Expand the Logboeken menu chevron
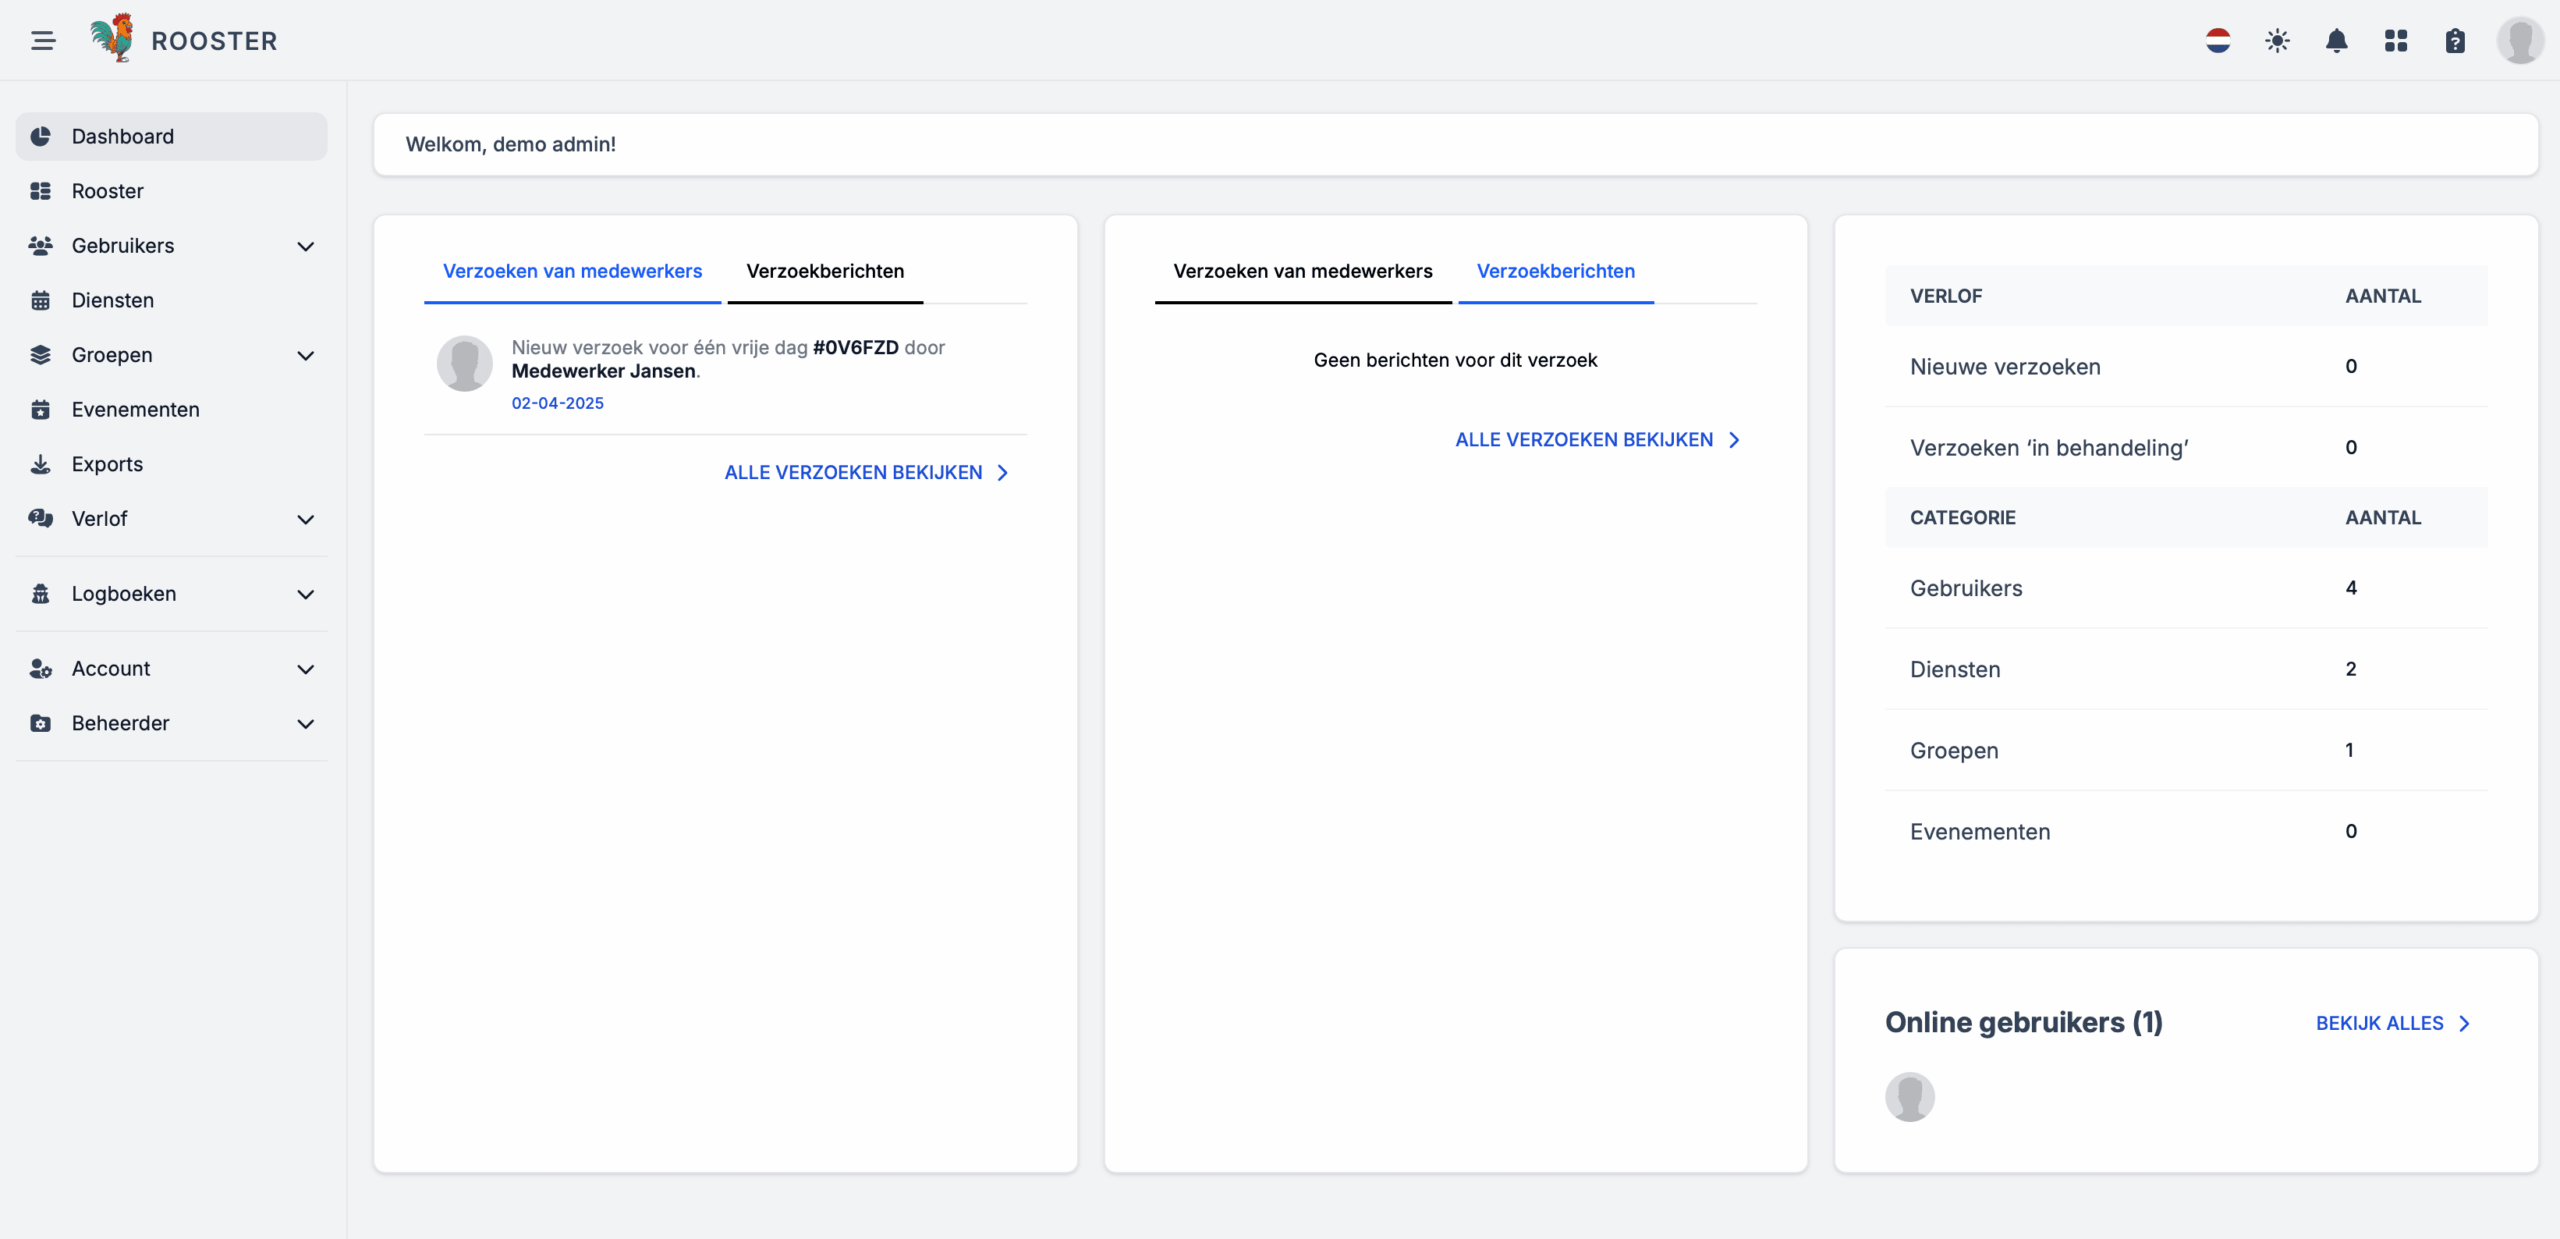2560x1239 pixels. pyautogui.click(x=306, y=594)
